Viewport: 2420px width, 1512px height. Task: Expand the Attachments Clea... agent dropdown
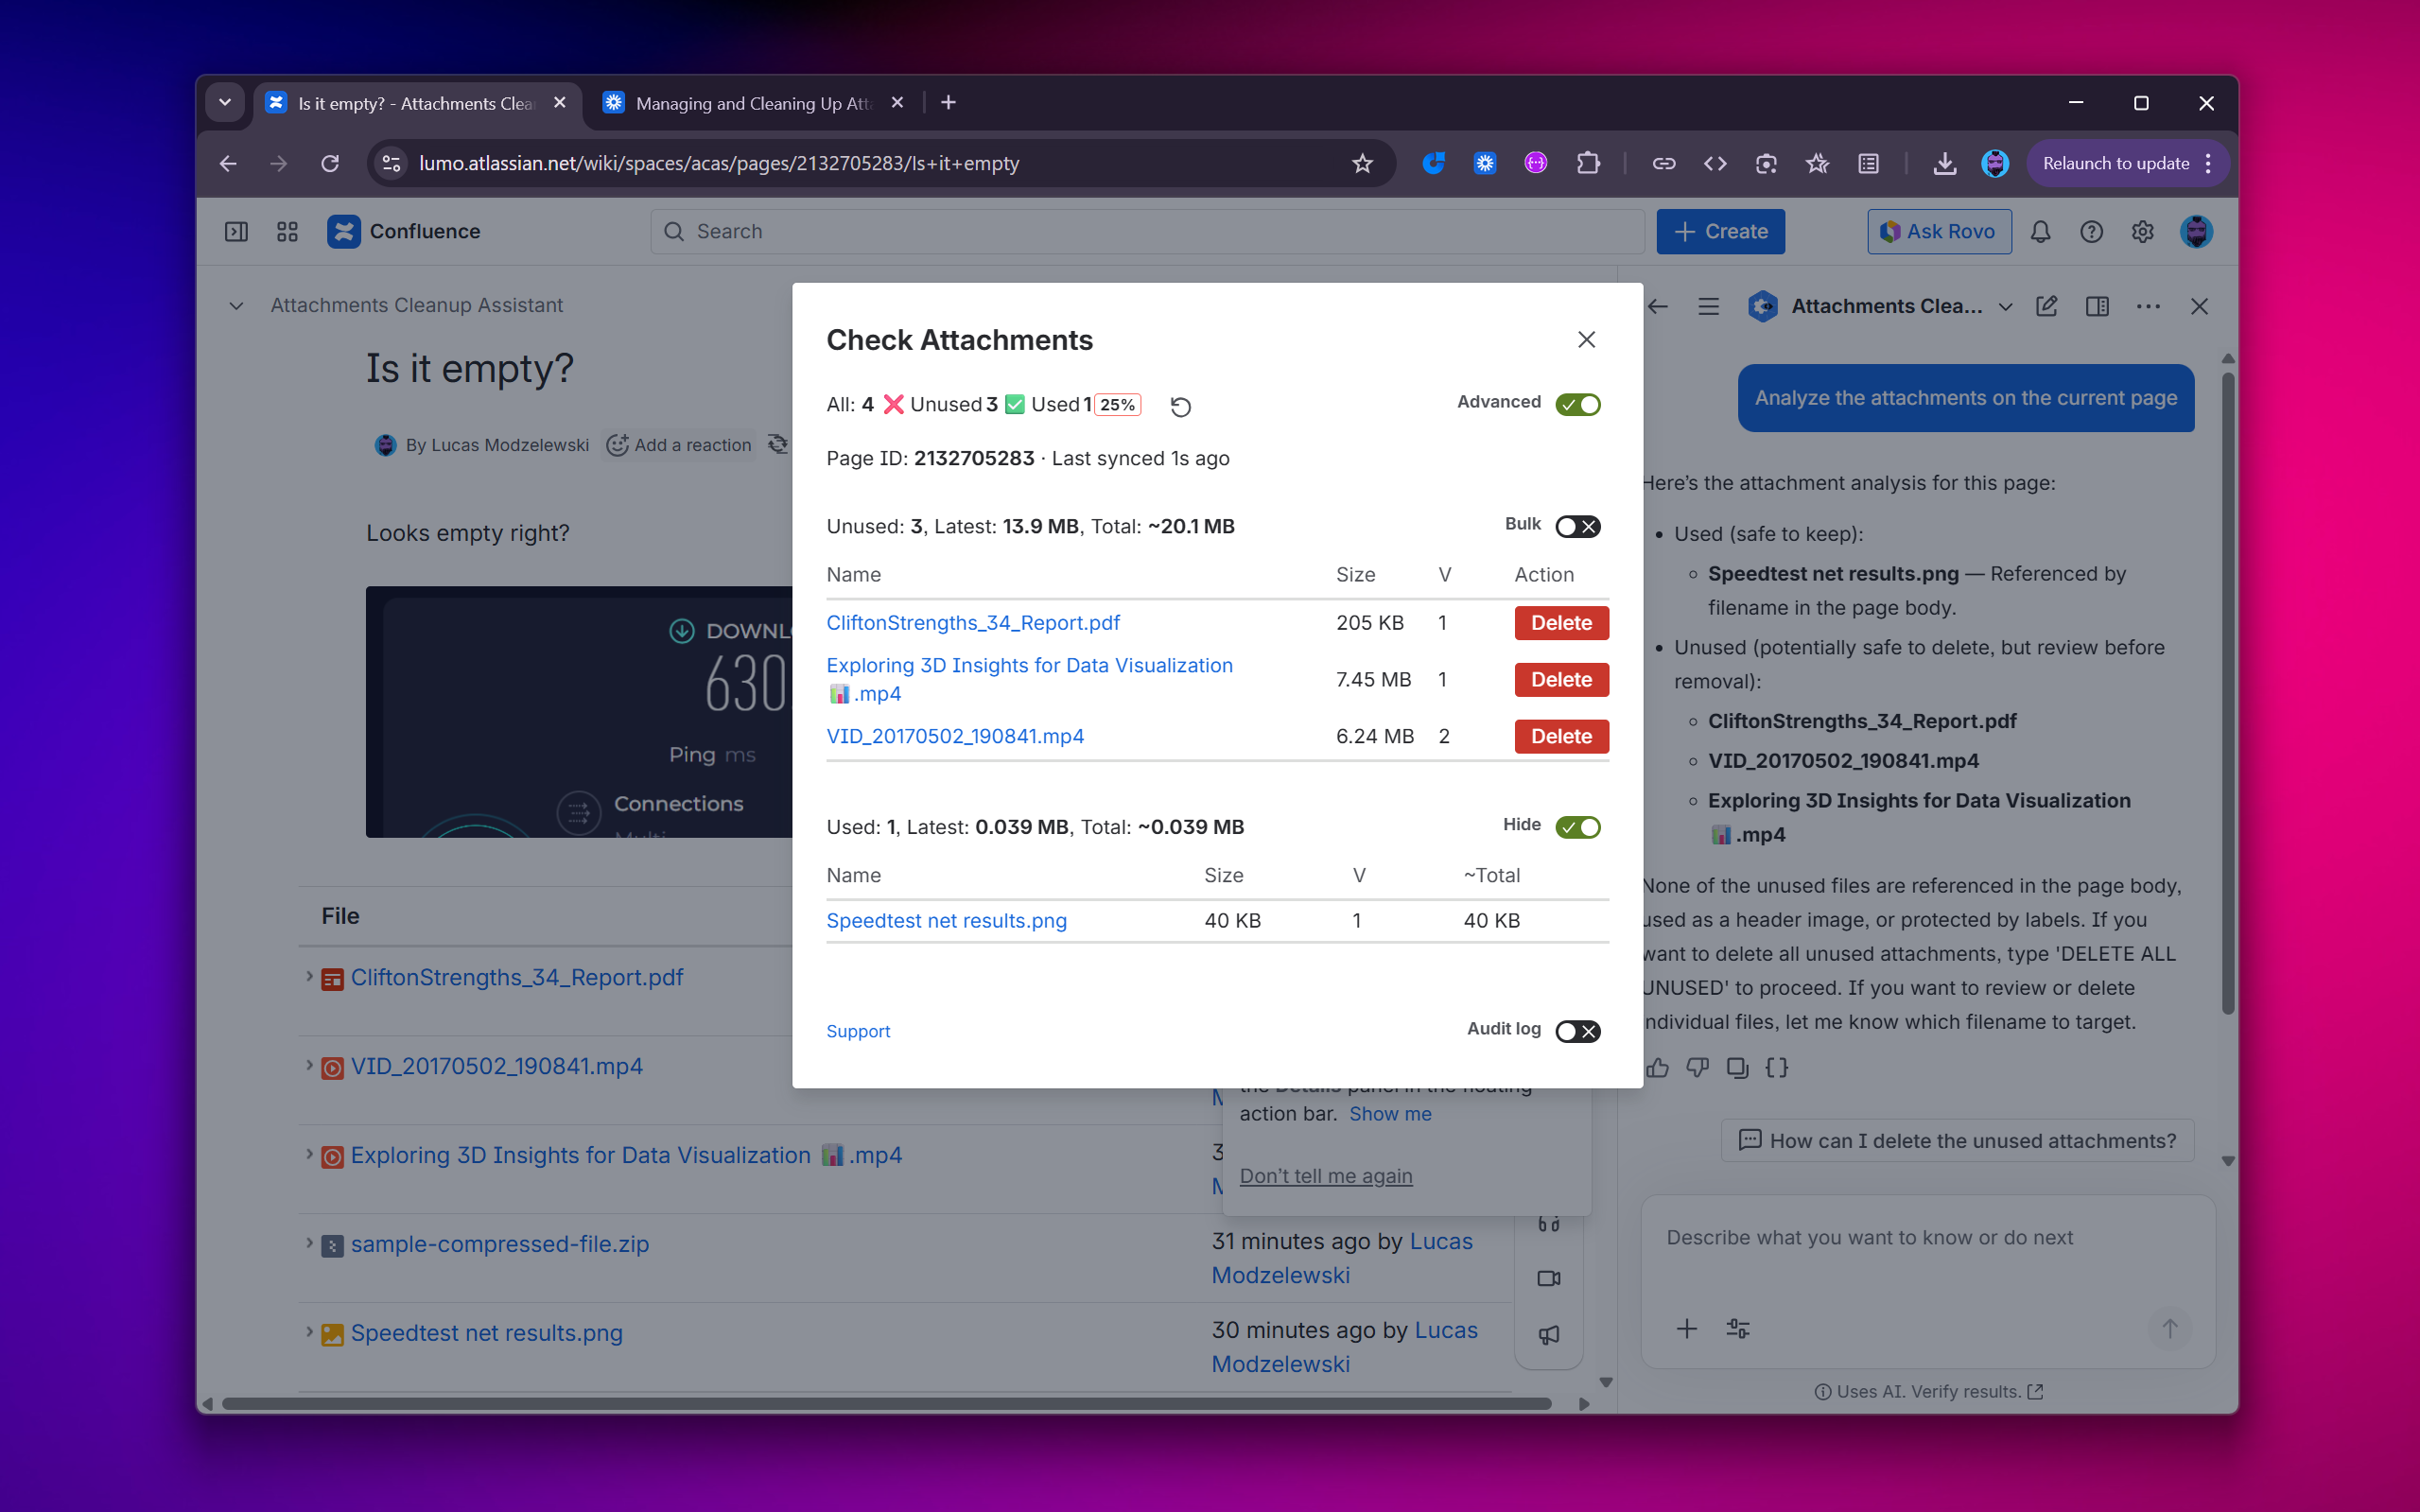(x=2005, y=307)
